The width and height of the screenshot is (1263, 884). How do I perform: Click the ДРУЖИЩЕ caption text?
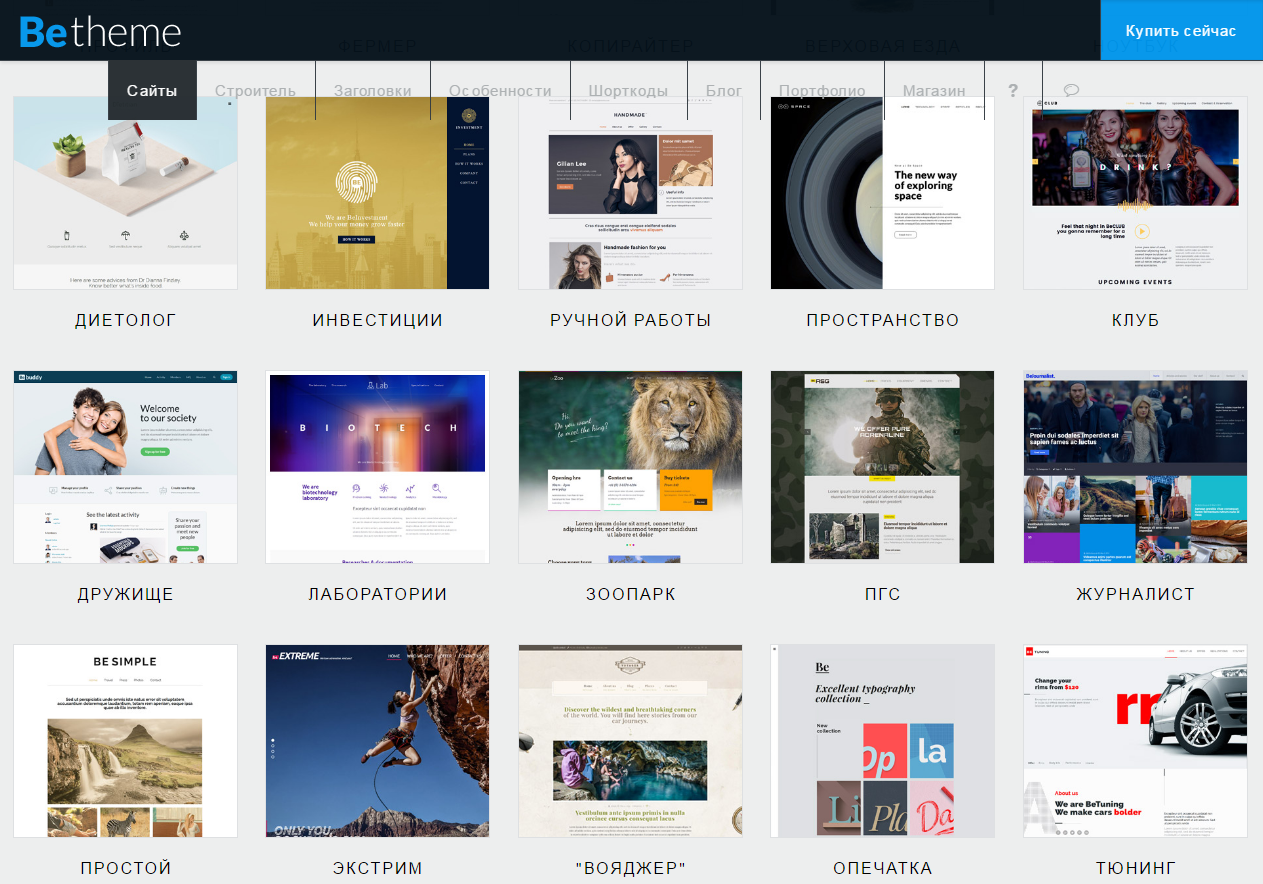126,594
